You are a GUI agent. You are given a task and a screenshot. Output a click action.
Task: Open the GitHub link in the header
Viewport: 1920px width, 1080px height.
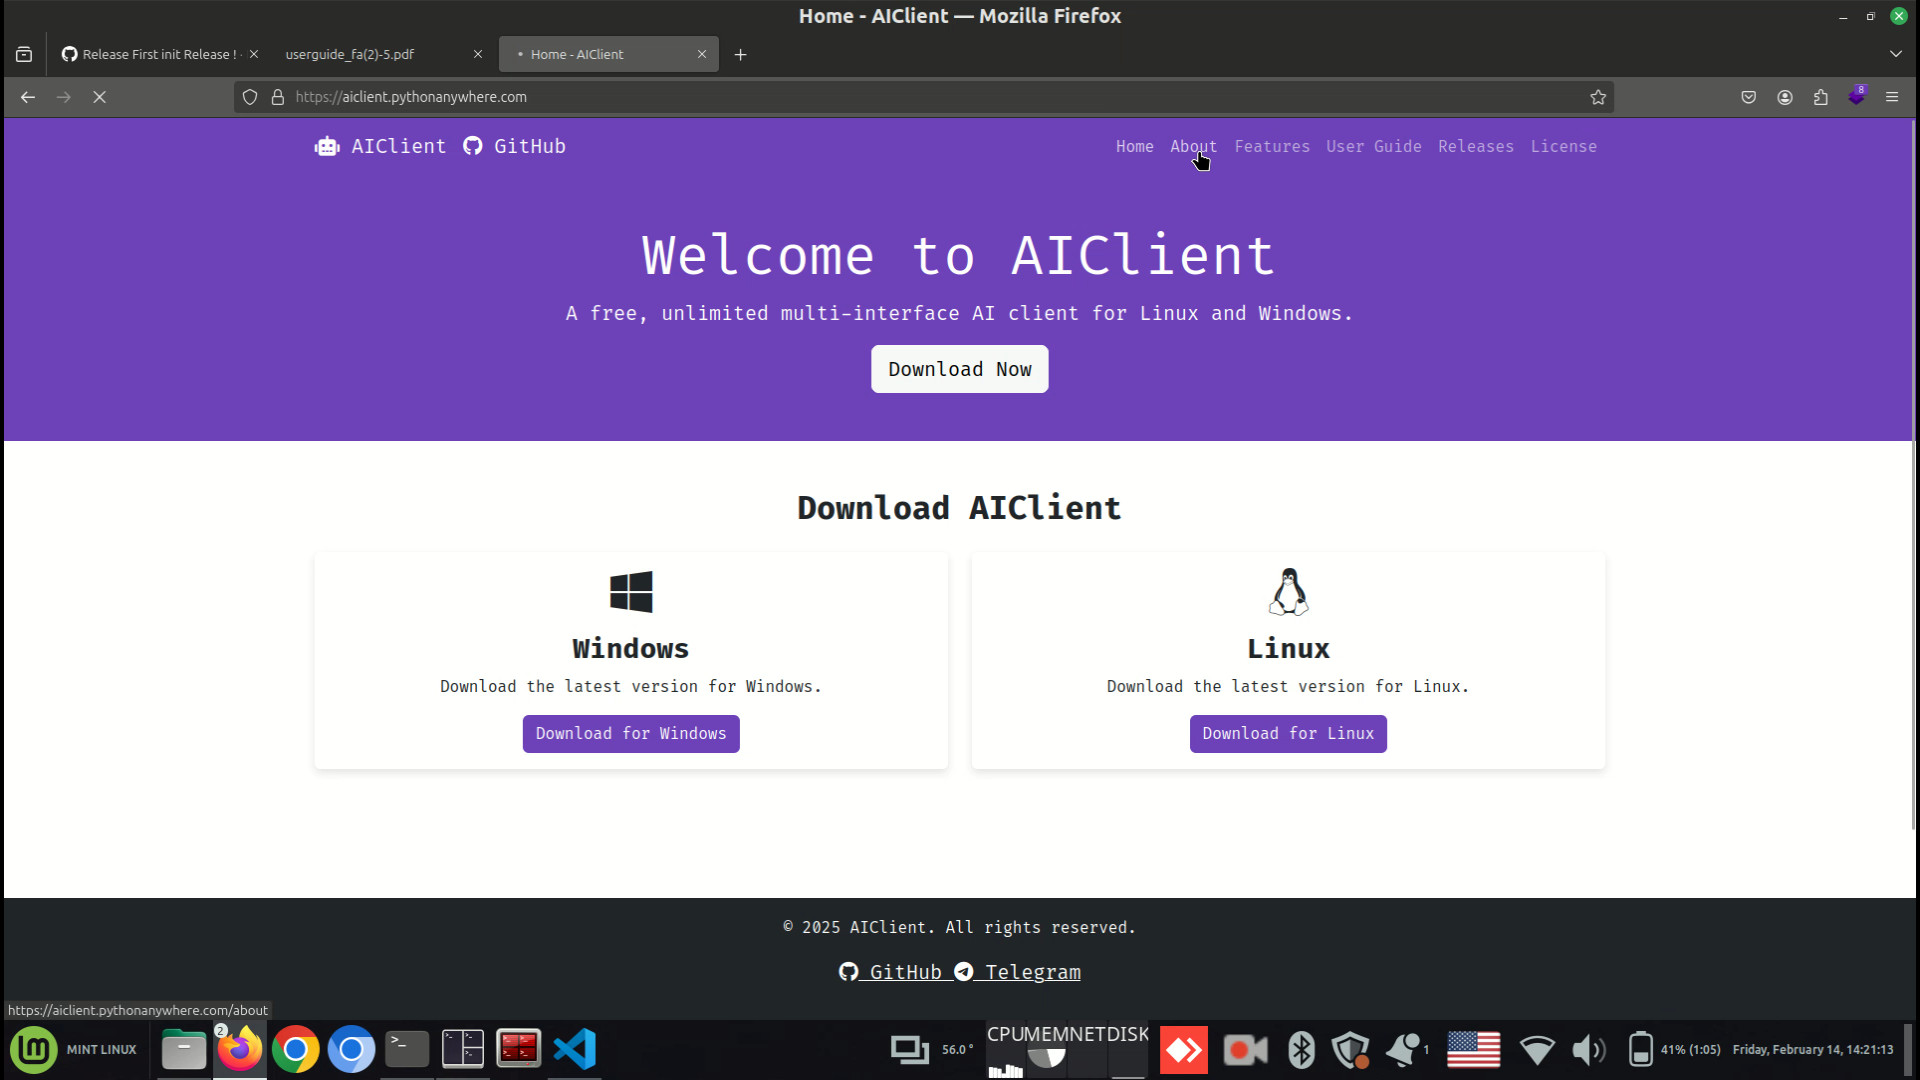pyautogui.click(x=515, y=147)
